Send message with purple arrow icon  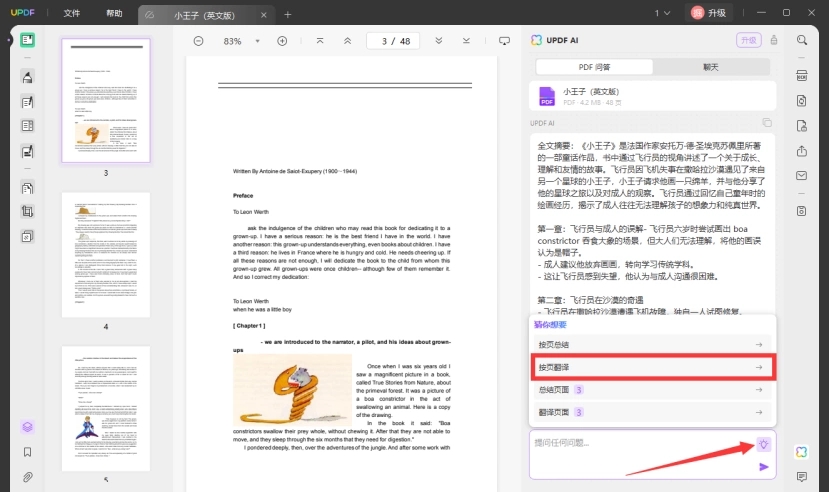coord(763,467)
